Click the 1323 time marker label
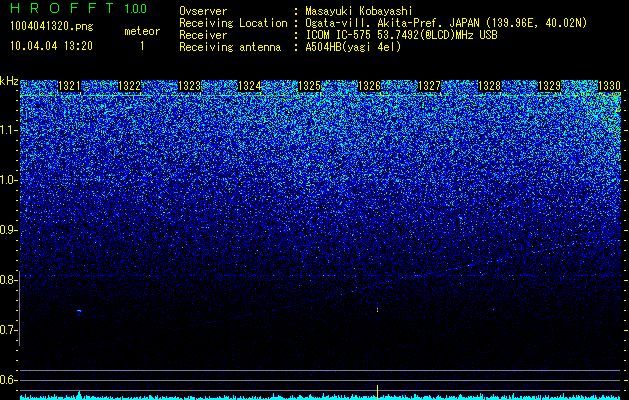The image size is (629, 400). tap(189, 86)
